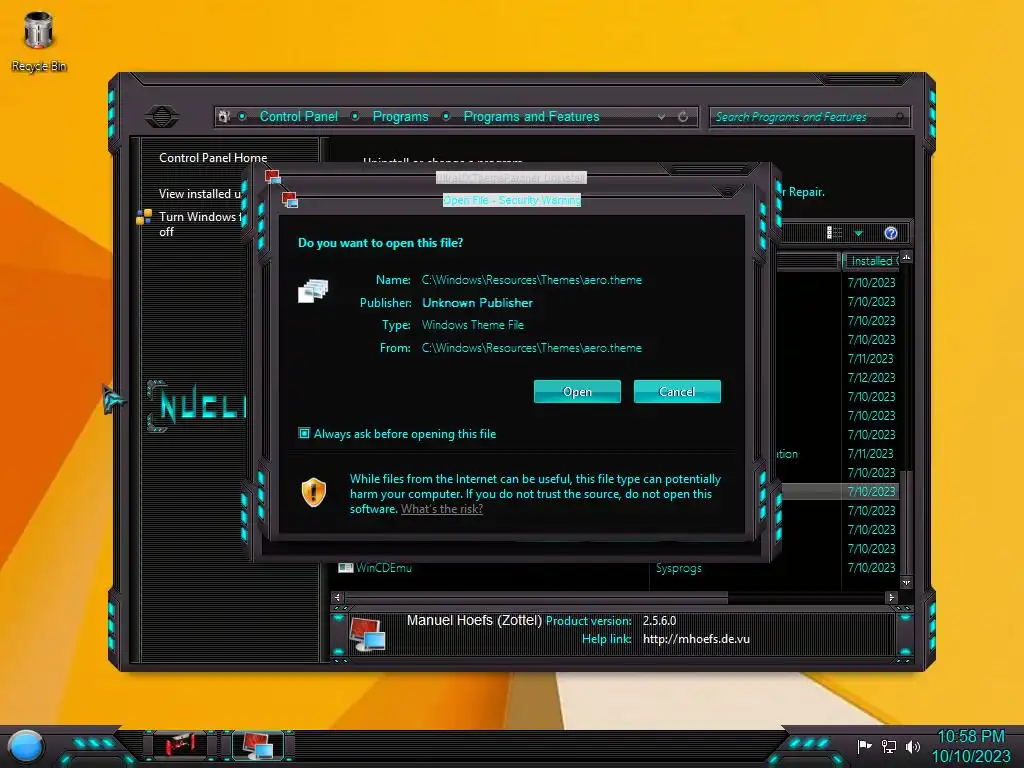Click the Start orb button

click(x=27, y=747)
